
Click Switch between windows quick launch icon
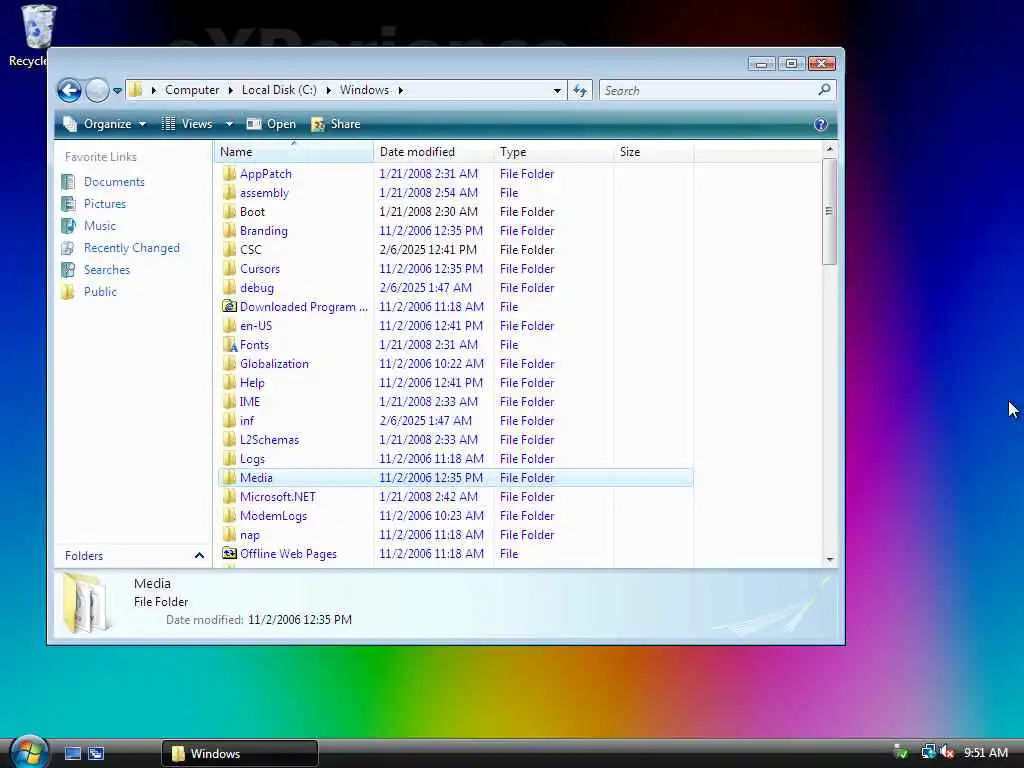pyautogui.click(x=96, y=754)
